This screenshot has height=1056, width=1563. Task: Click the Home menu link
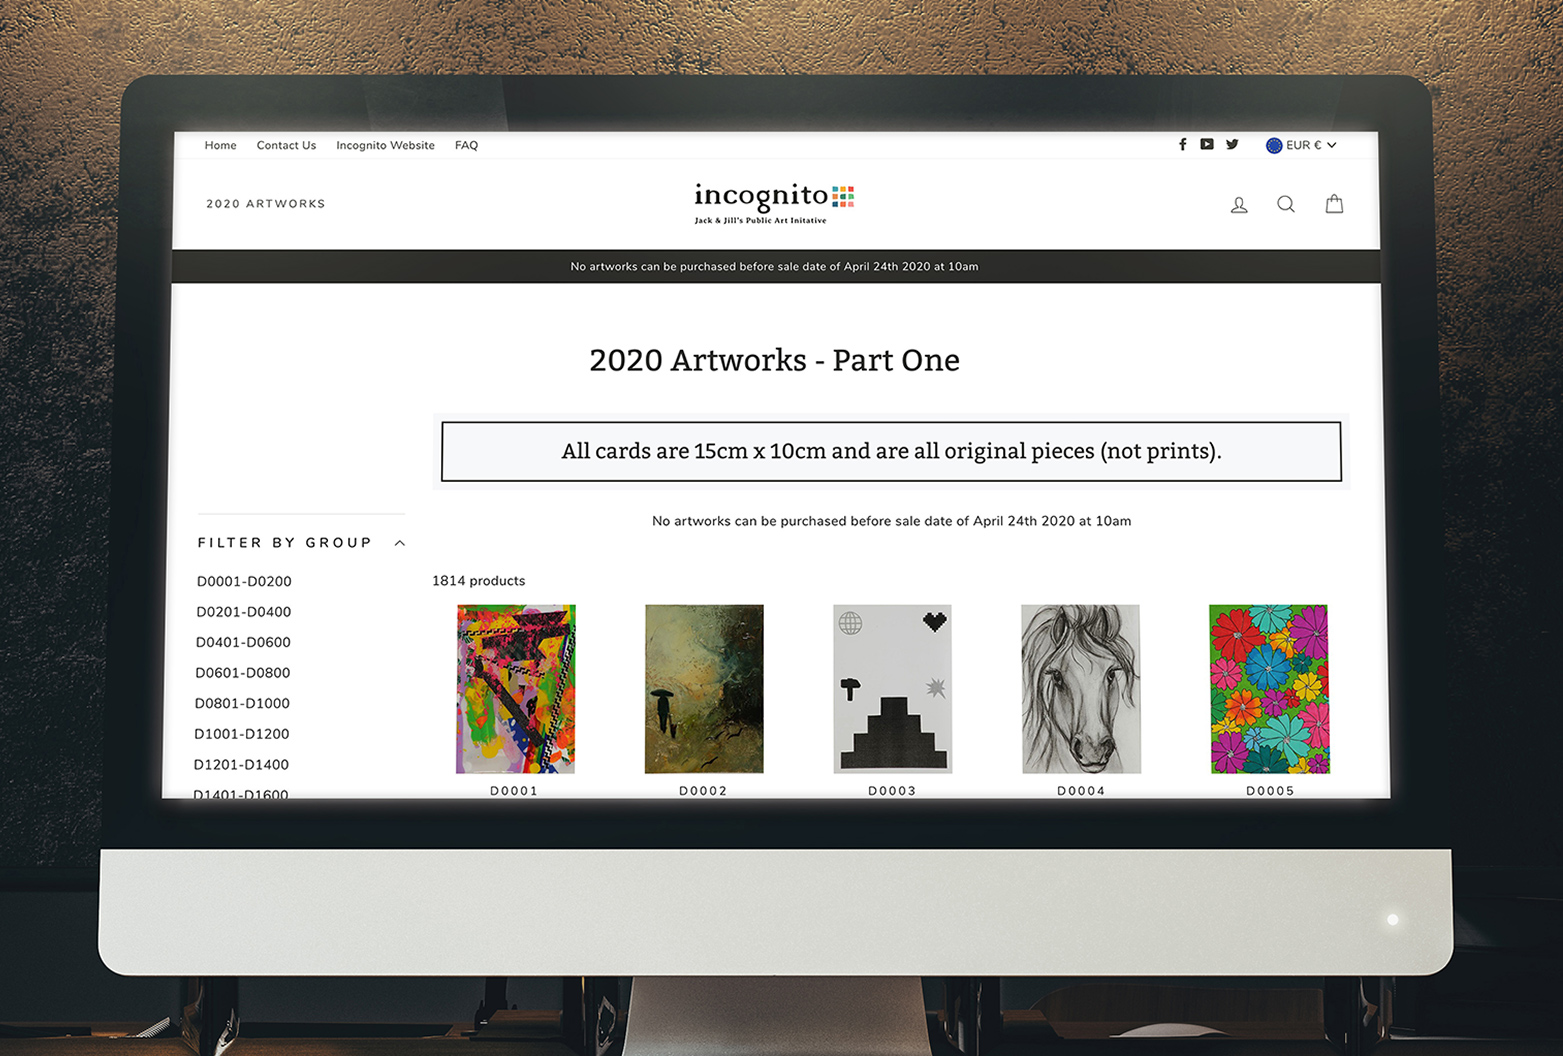220,145
